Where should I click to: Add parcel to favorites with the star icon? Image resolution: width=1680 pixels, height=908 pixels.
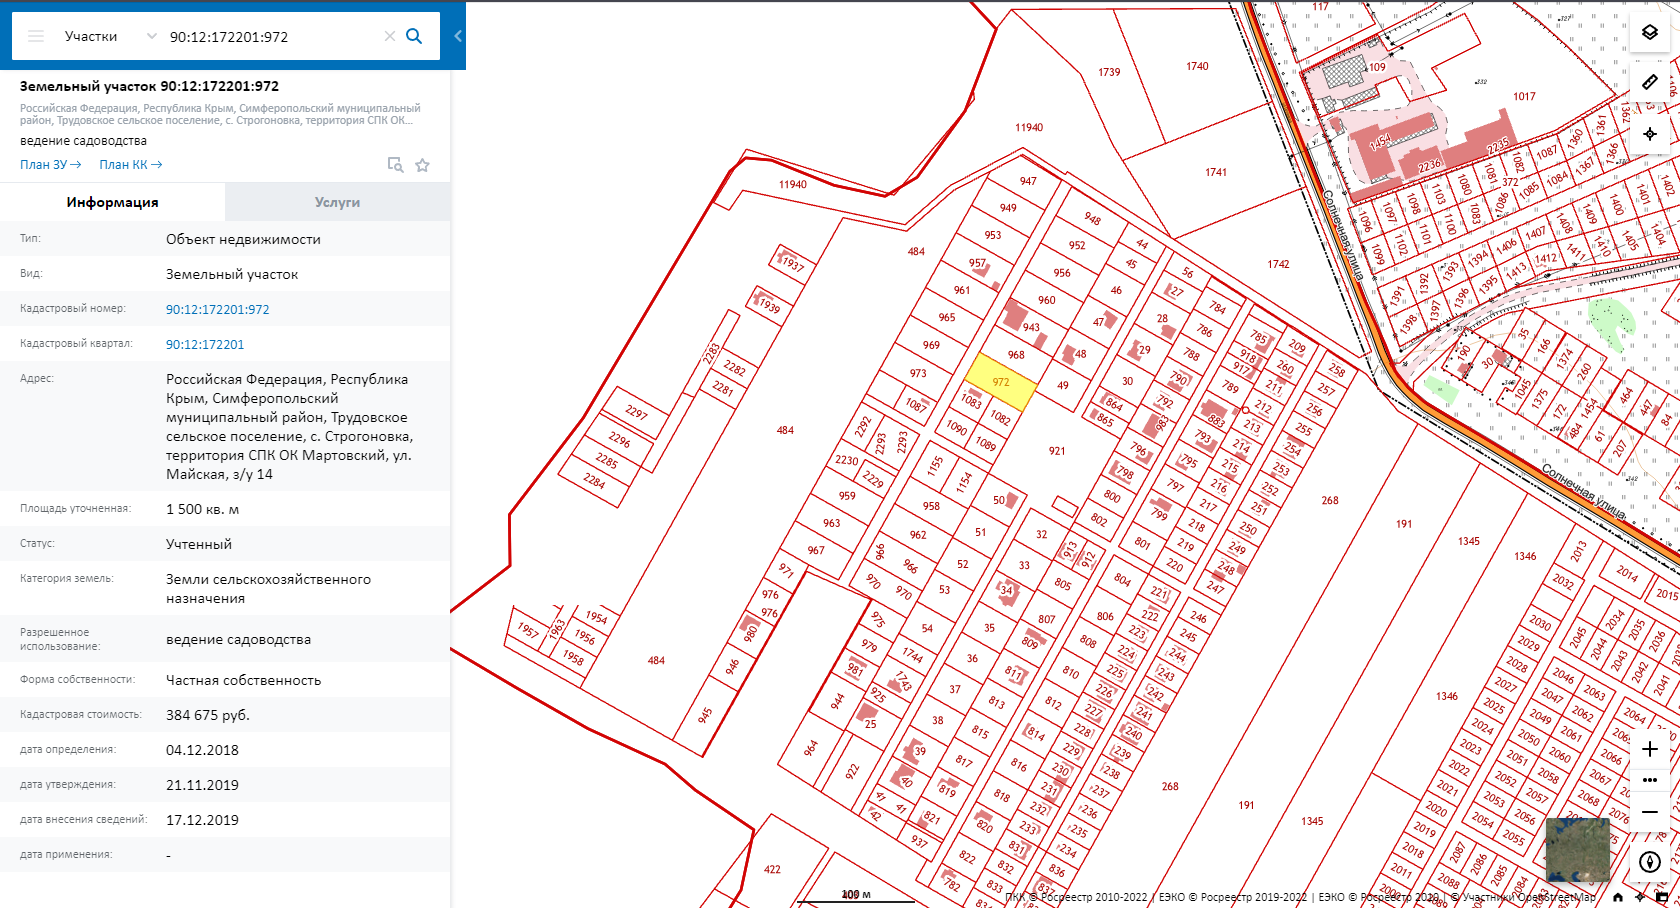point(423,165)
